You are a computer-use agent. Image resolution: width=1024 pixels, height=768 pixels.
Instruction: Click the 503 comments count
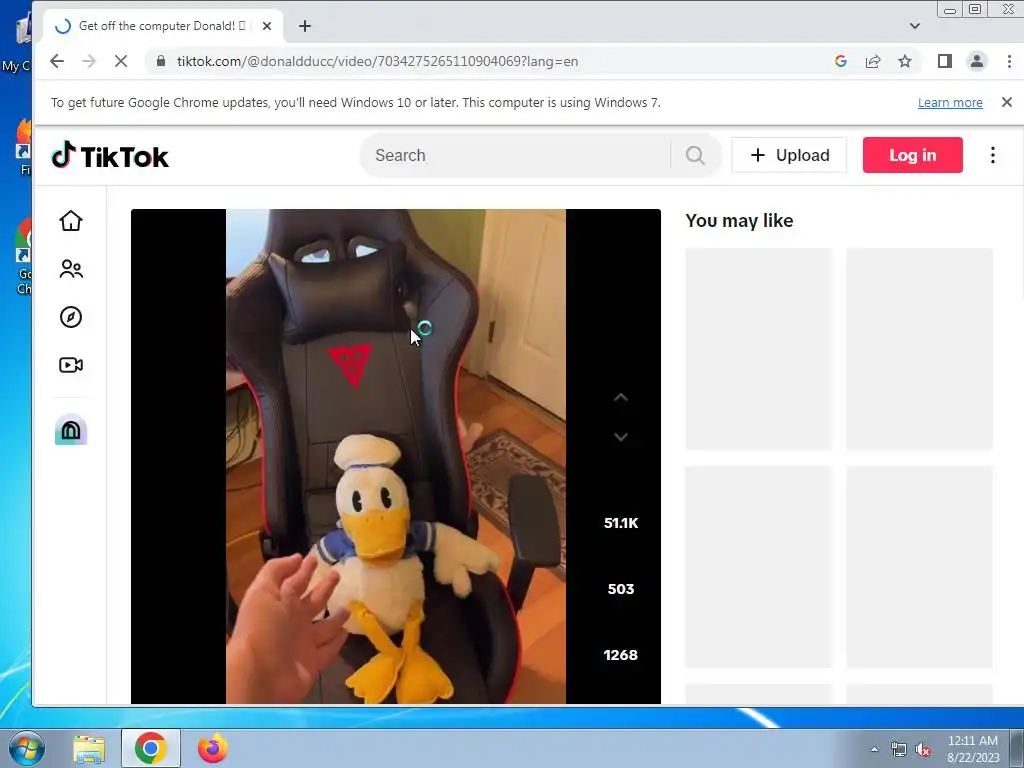point(620,589)
